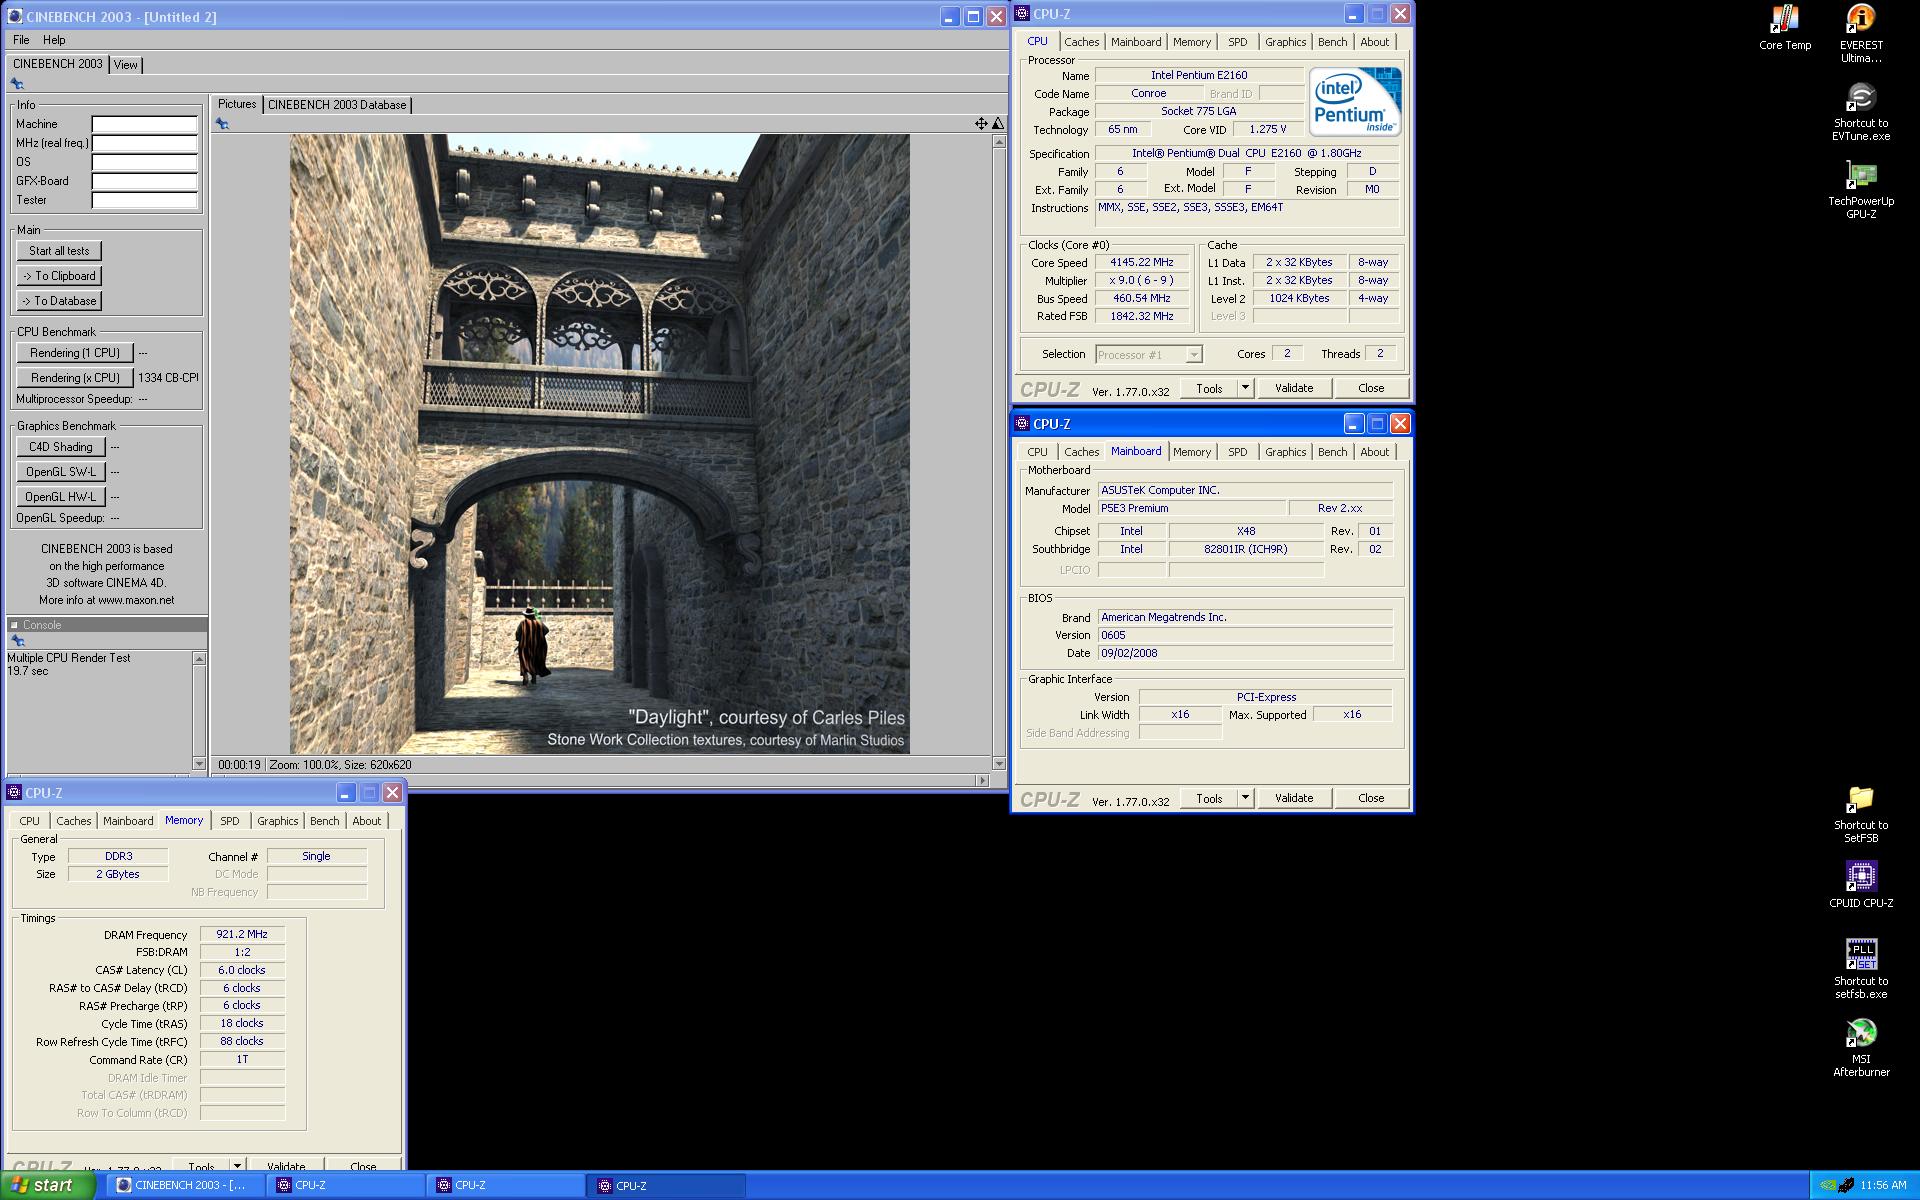Open the File menu in CINEBENCH
This screenshot has width=1920, height=1200.
pyautogui.click(x=21, y=40)
